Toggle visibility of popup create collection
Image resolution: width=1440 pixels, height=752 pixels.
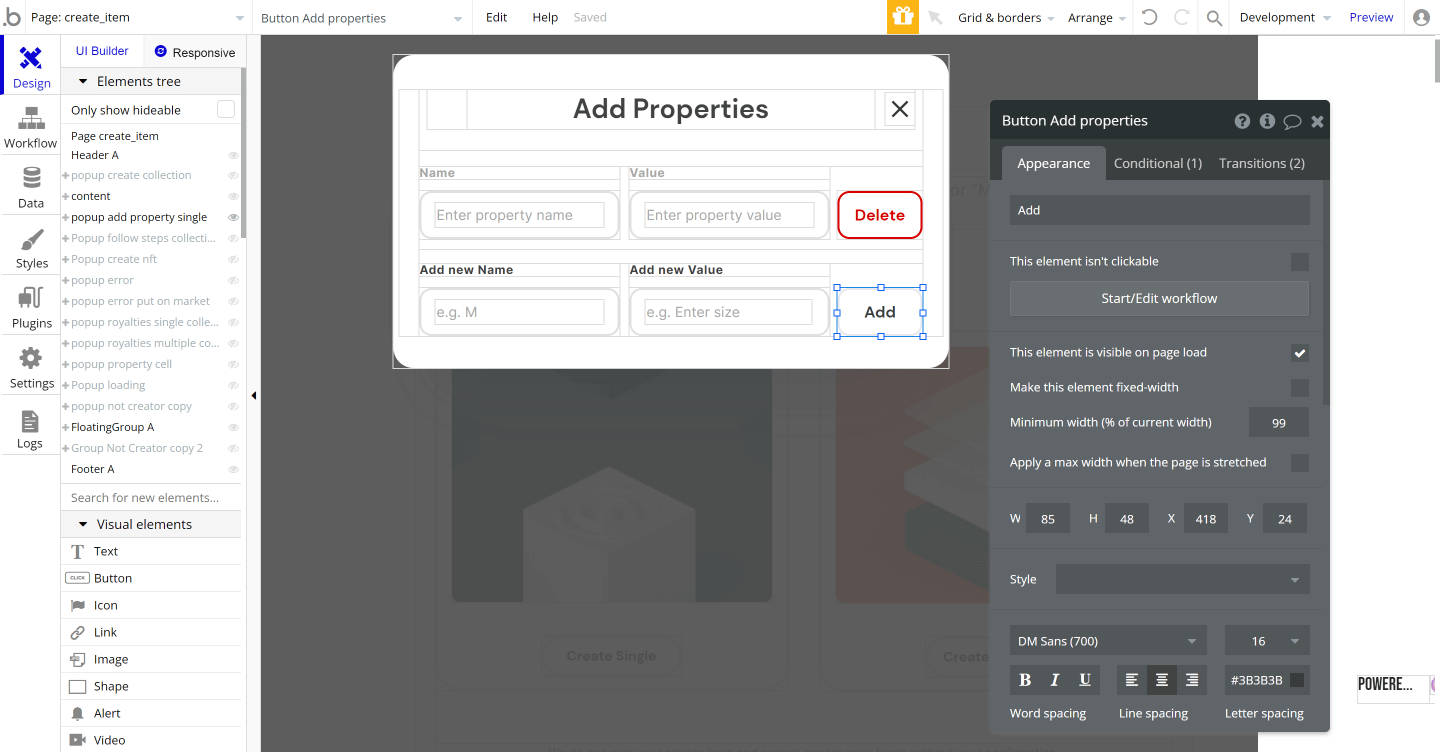click(x=232, y=174)
